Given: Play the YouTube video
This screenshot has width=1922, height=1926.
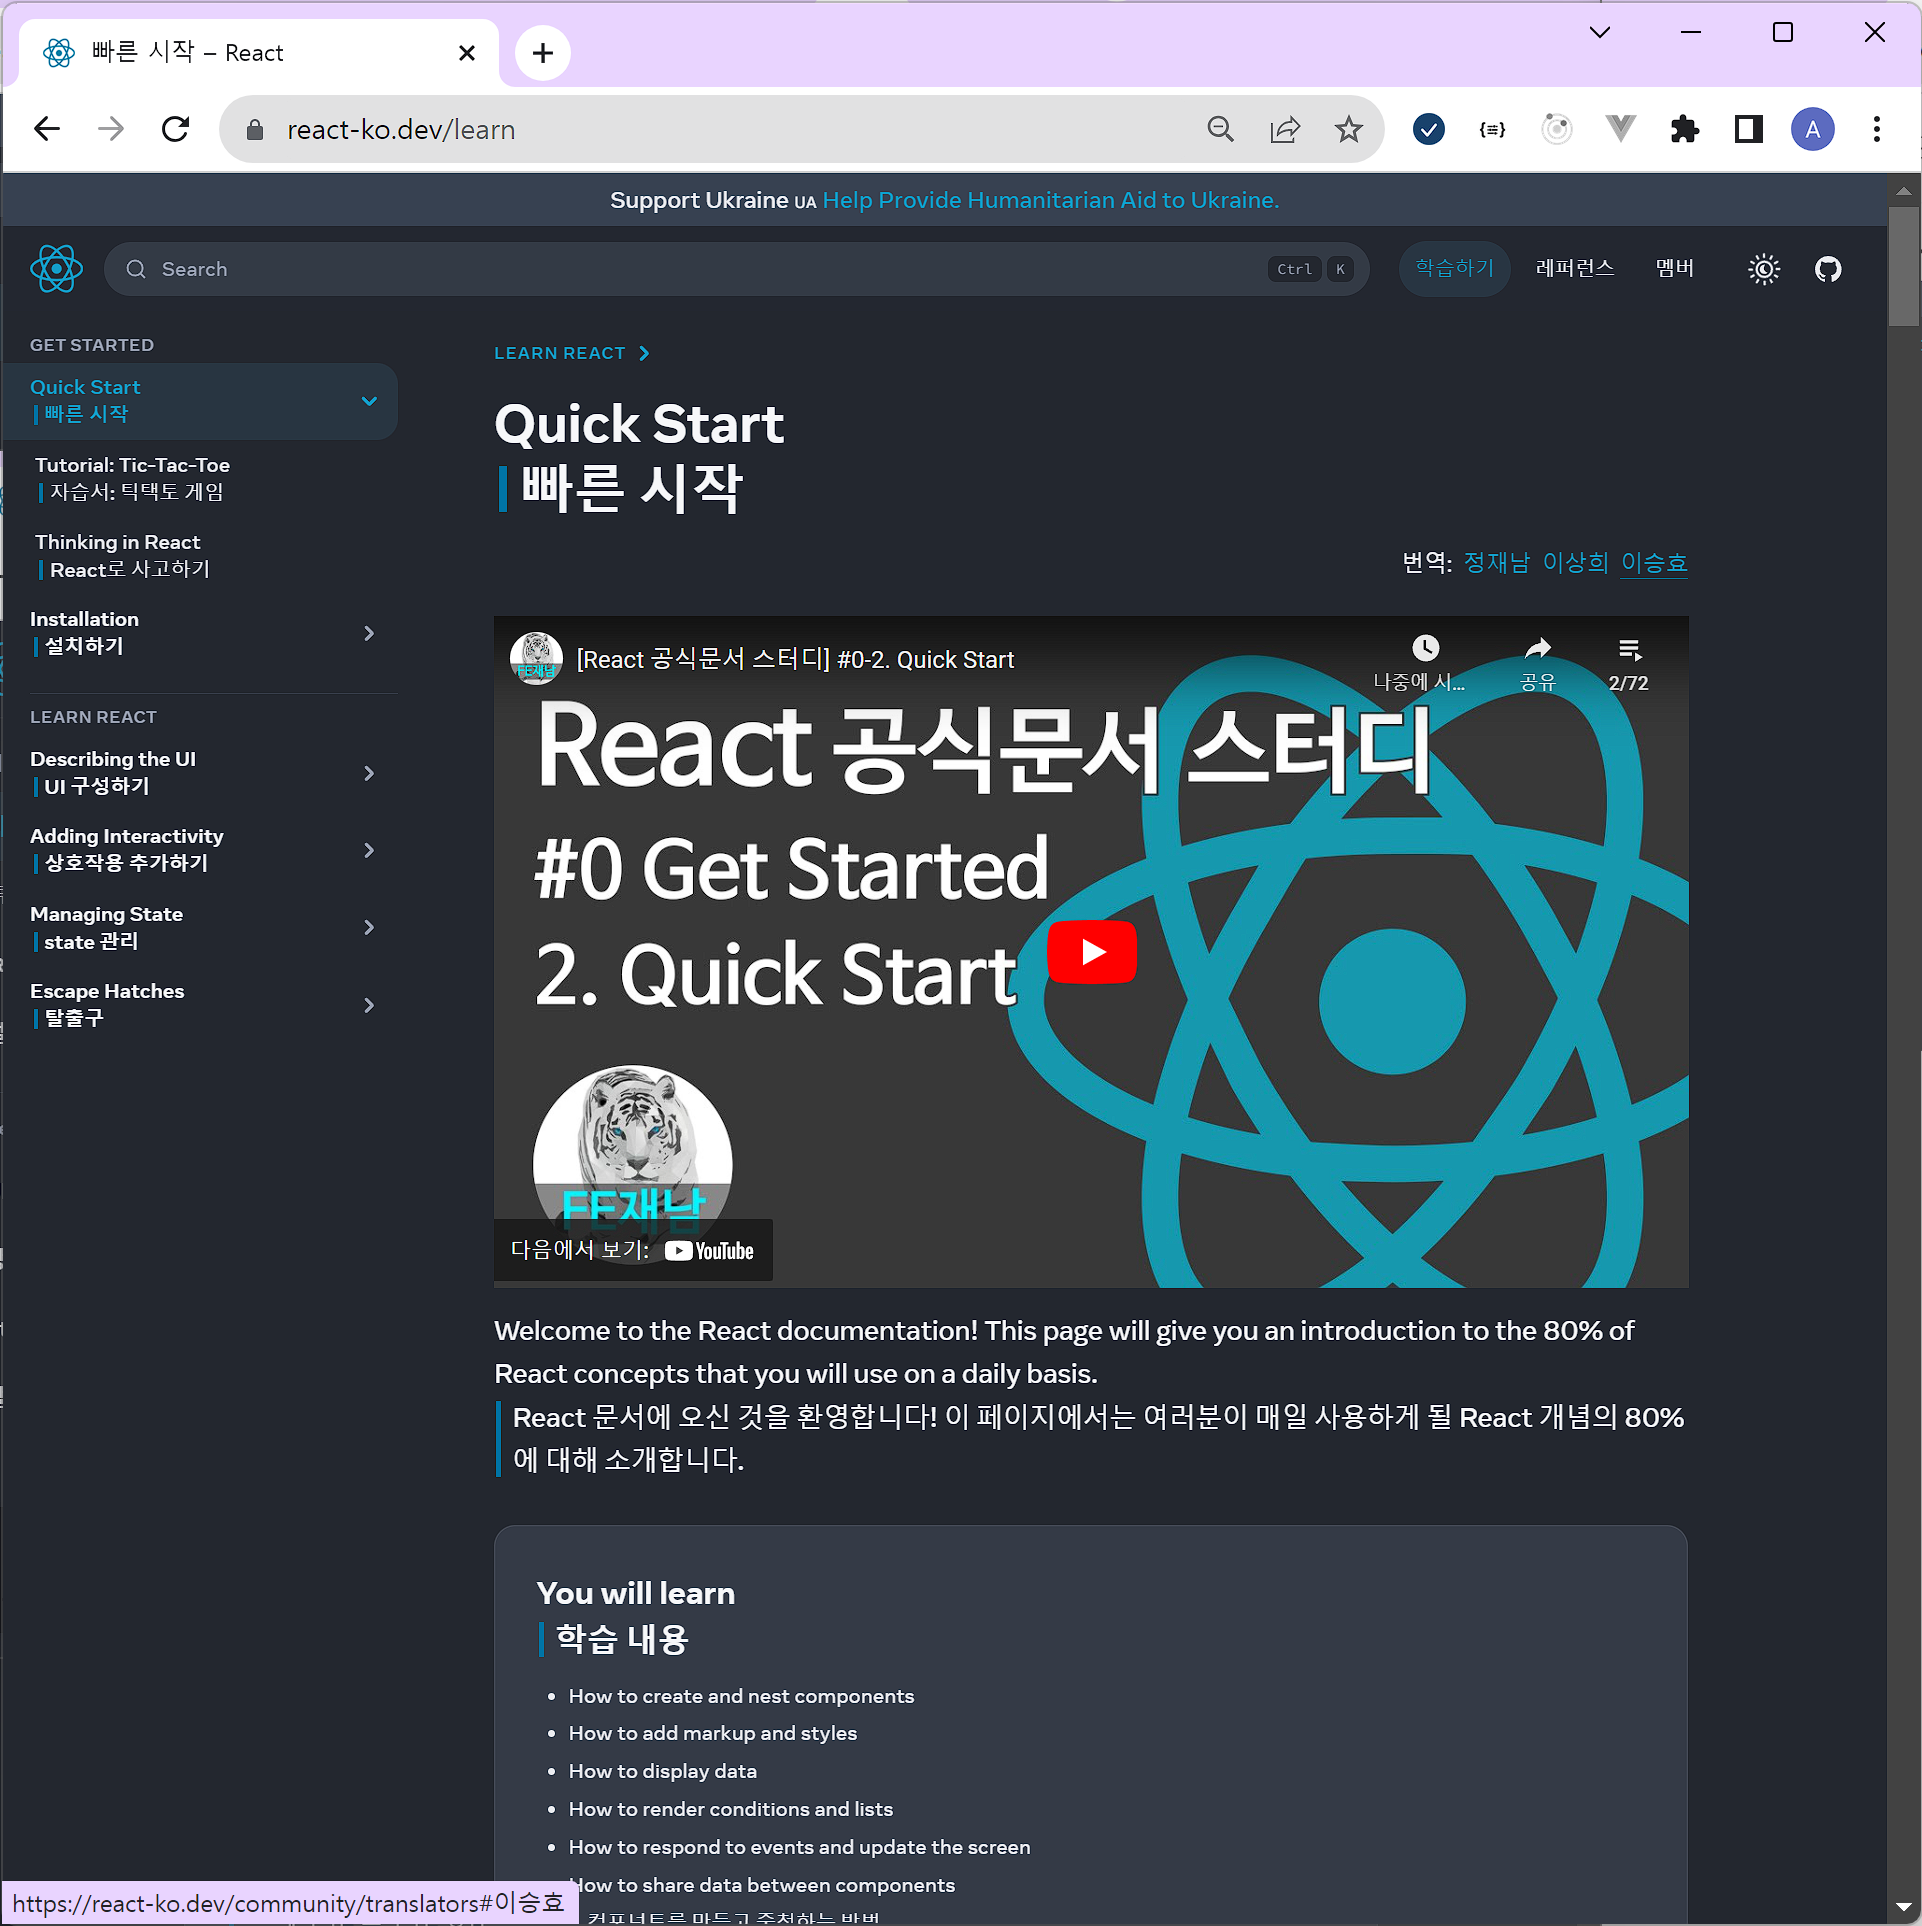Looking at the screenshot, I should click(x=1091, y=951).
